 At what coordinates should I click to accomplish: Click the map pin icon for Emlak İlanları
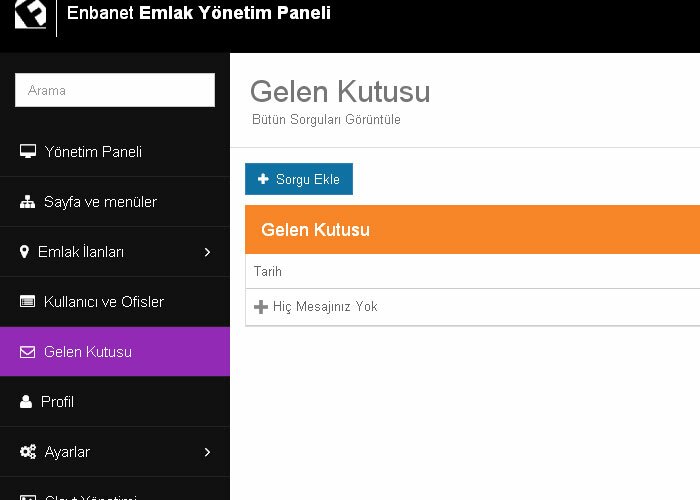click(x=24, y=252)
